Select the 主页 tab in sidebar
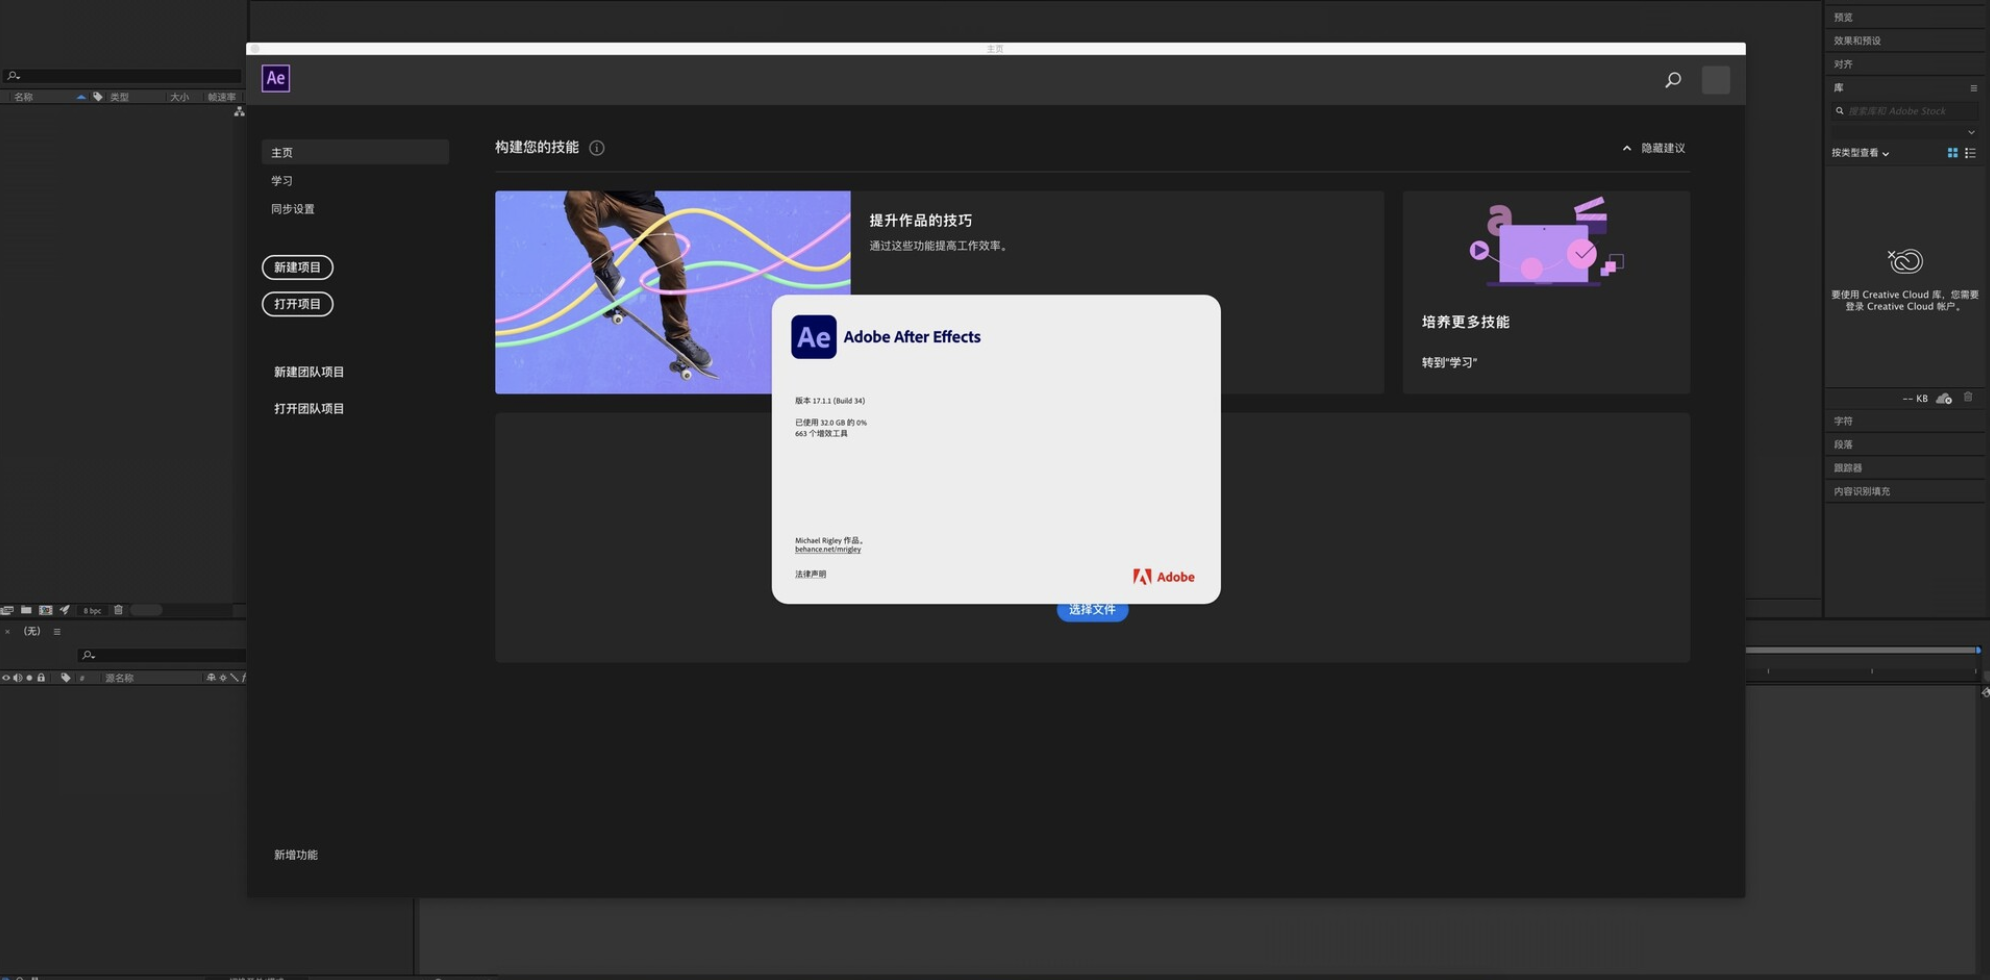 click(355, 152)
